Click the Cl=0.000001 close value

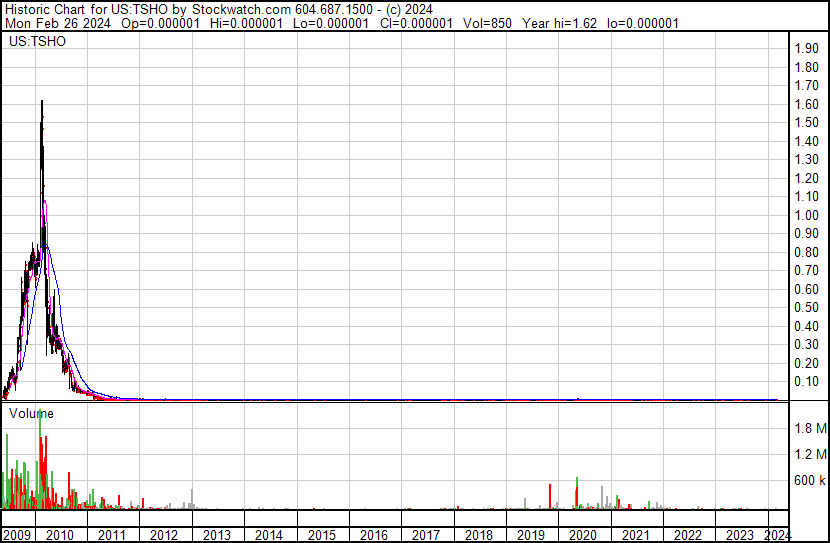[417, 23]
